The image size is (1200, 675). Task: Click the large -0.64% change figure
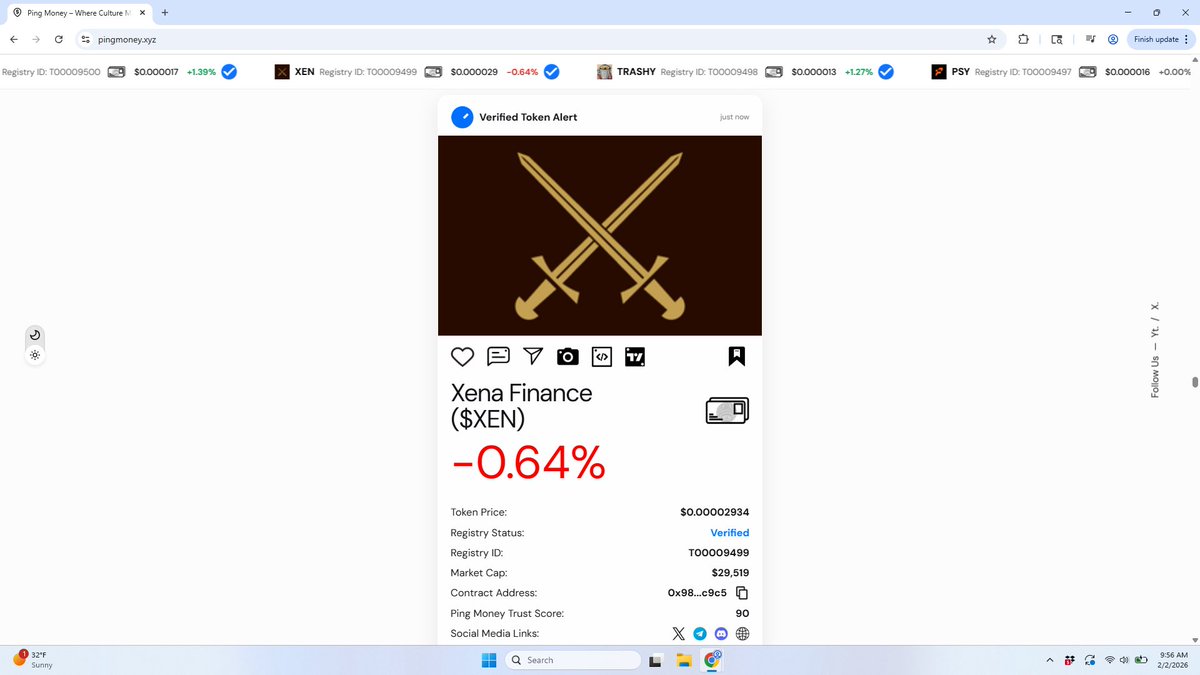(x=529, y=462)
